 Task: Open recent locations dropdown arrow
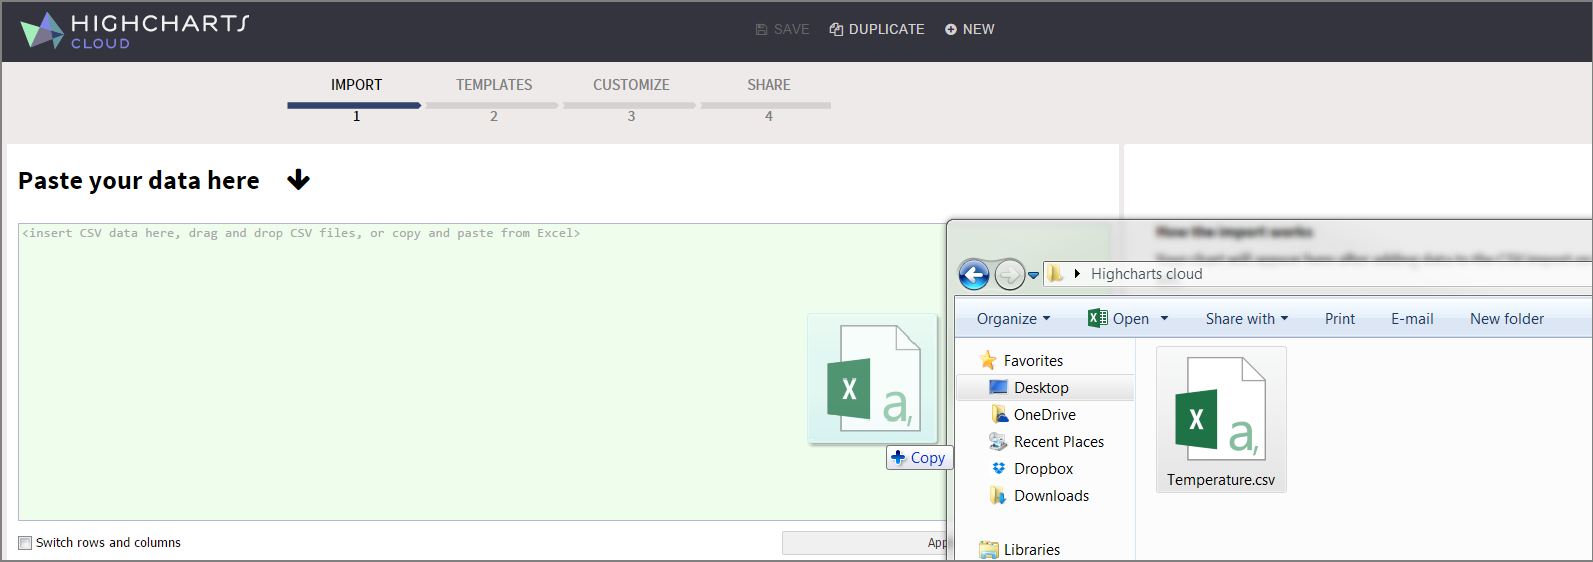pyautogui.click(x=1034, y=275)
